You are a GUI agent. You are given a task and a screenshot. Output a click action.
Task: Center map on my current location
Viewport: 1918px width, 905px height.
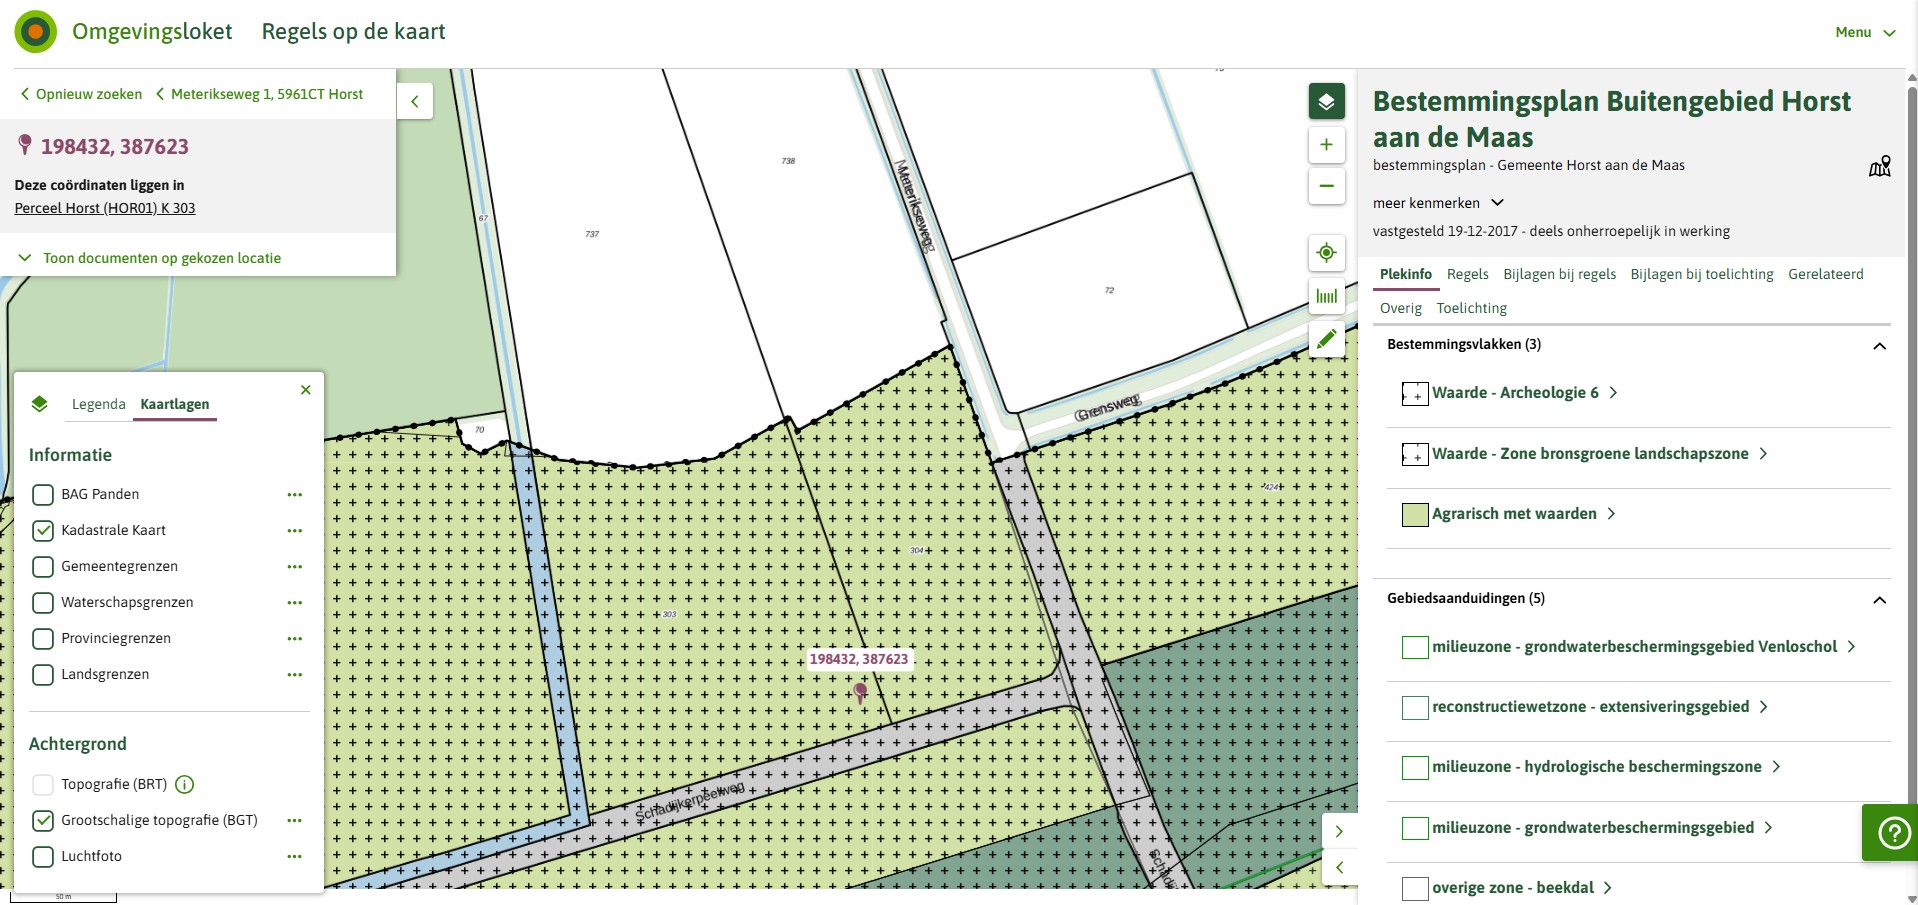pyautogui.click(x=1326, y=253)
